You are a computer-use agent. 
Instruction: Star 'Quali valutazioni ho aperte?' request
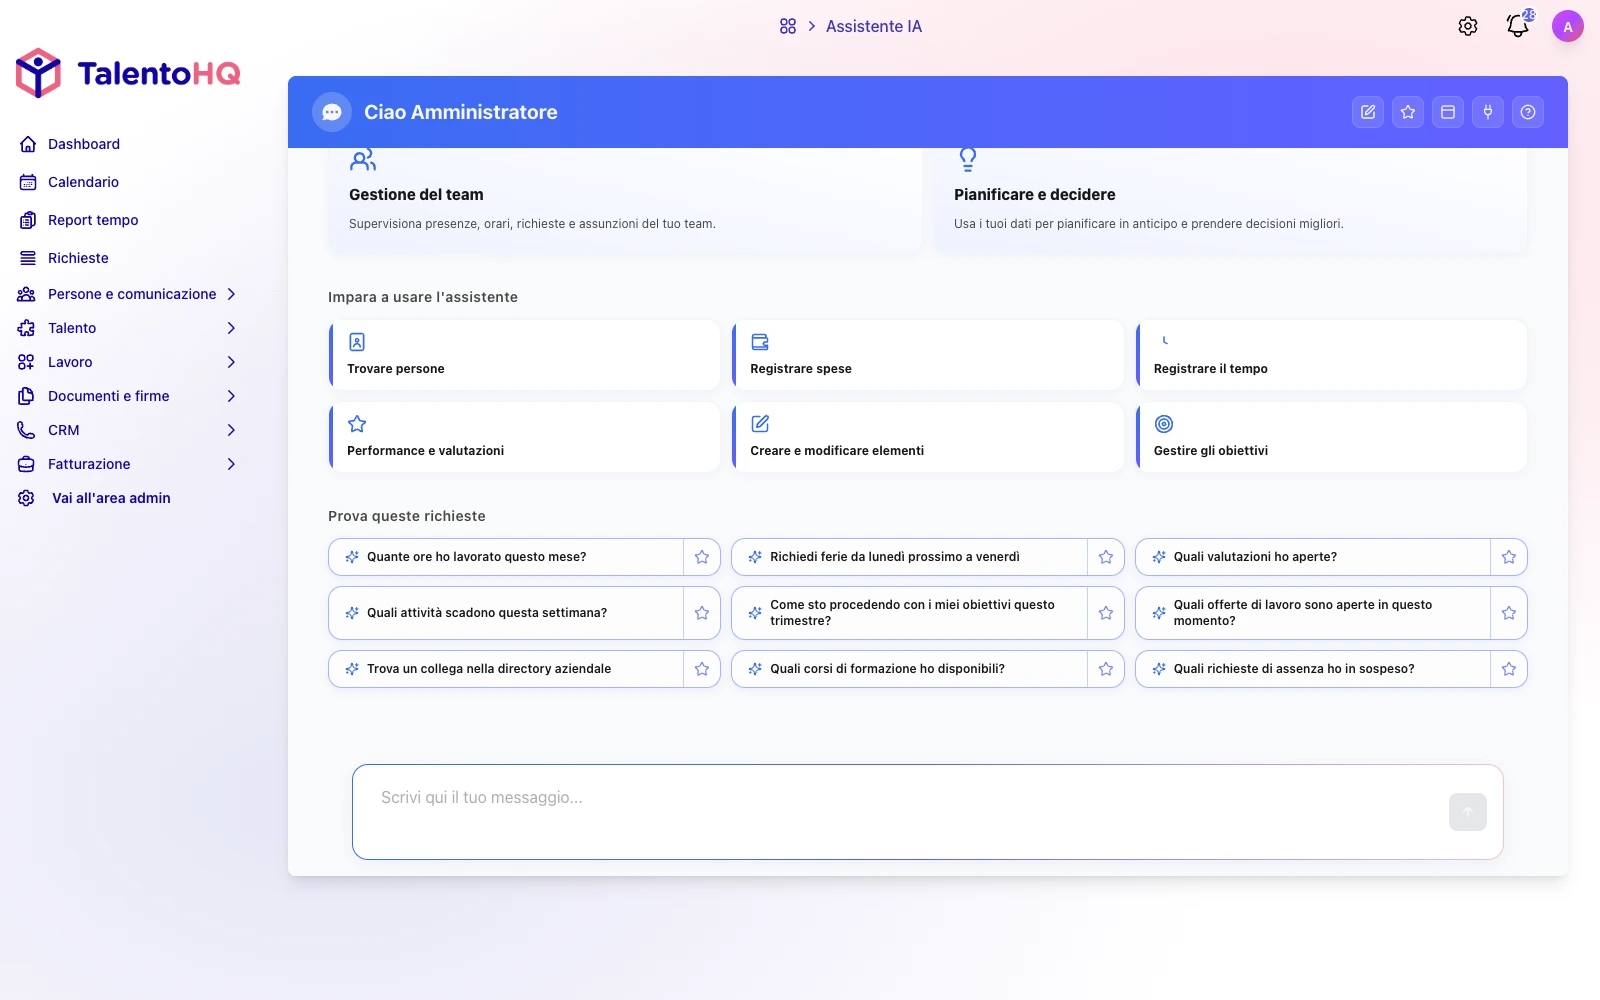[x=1509, y=557]
